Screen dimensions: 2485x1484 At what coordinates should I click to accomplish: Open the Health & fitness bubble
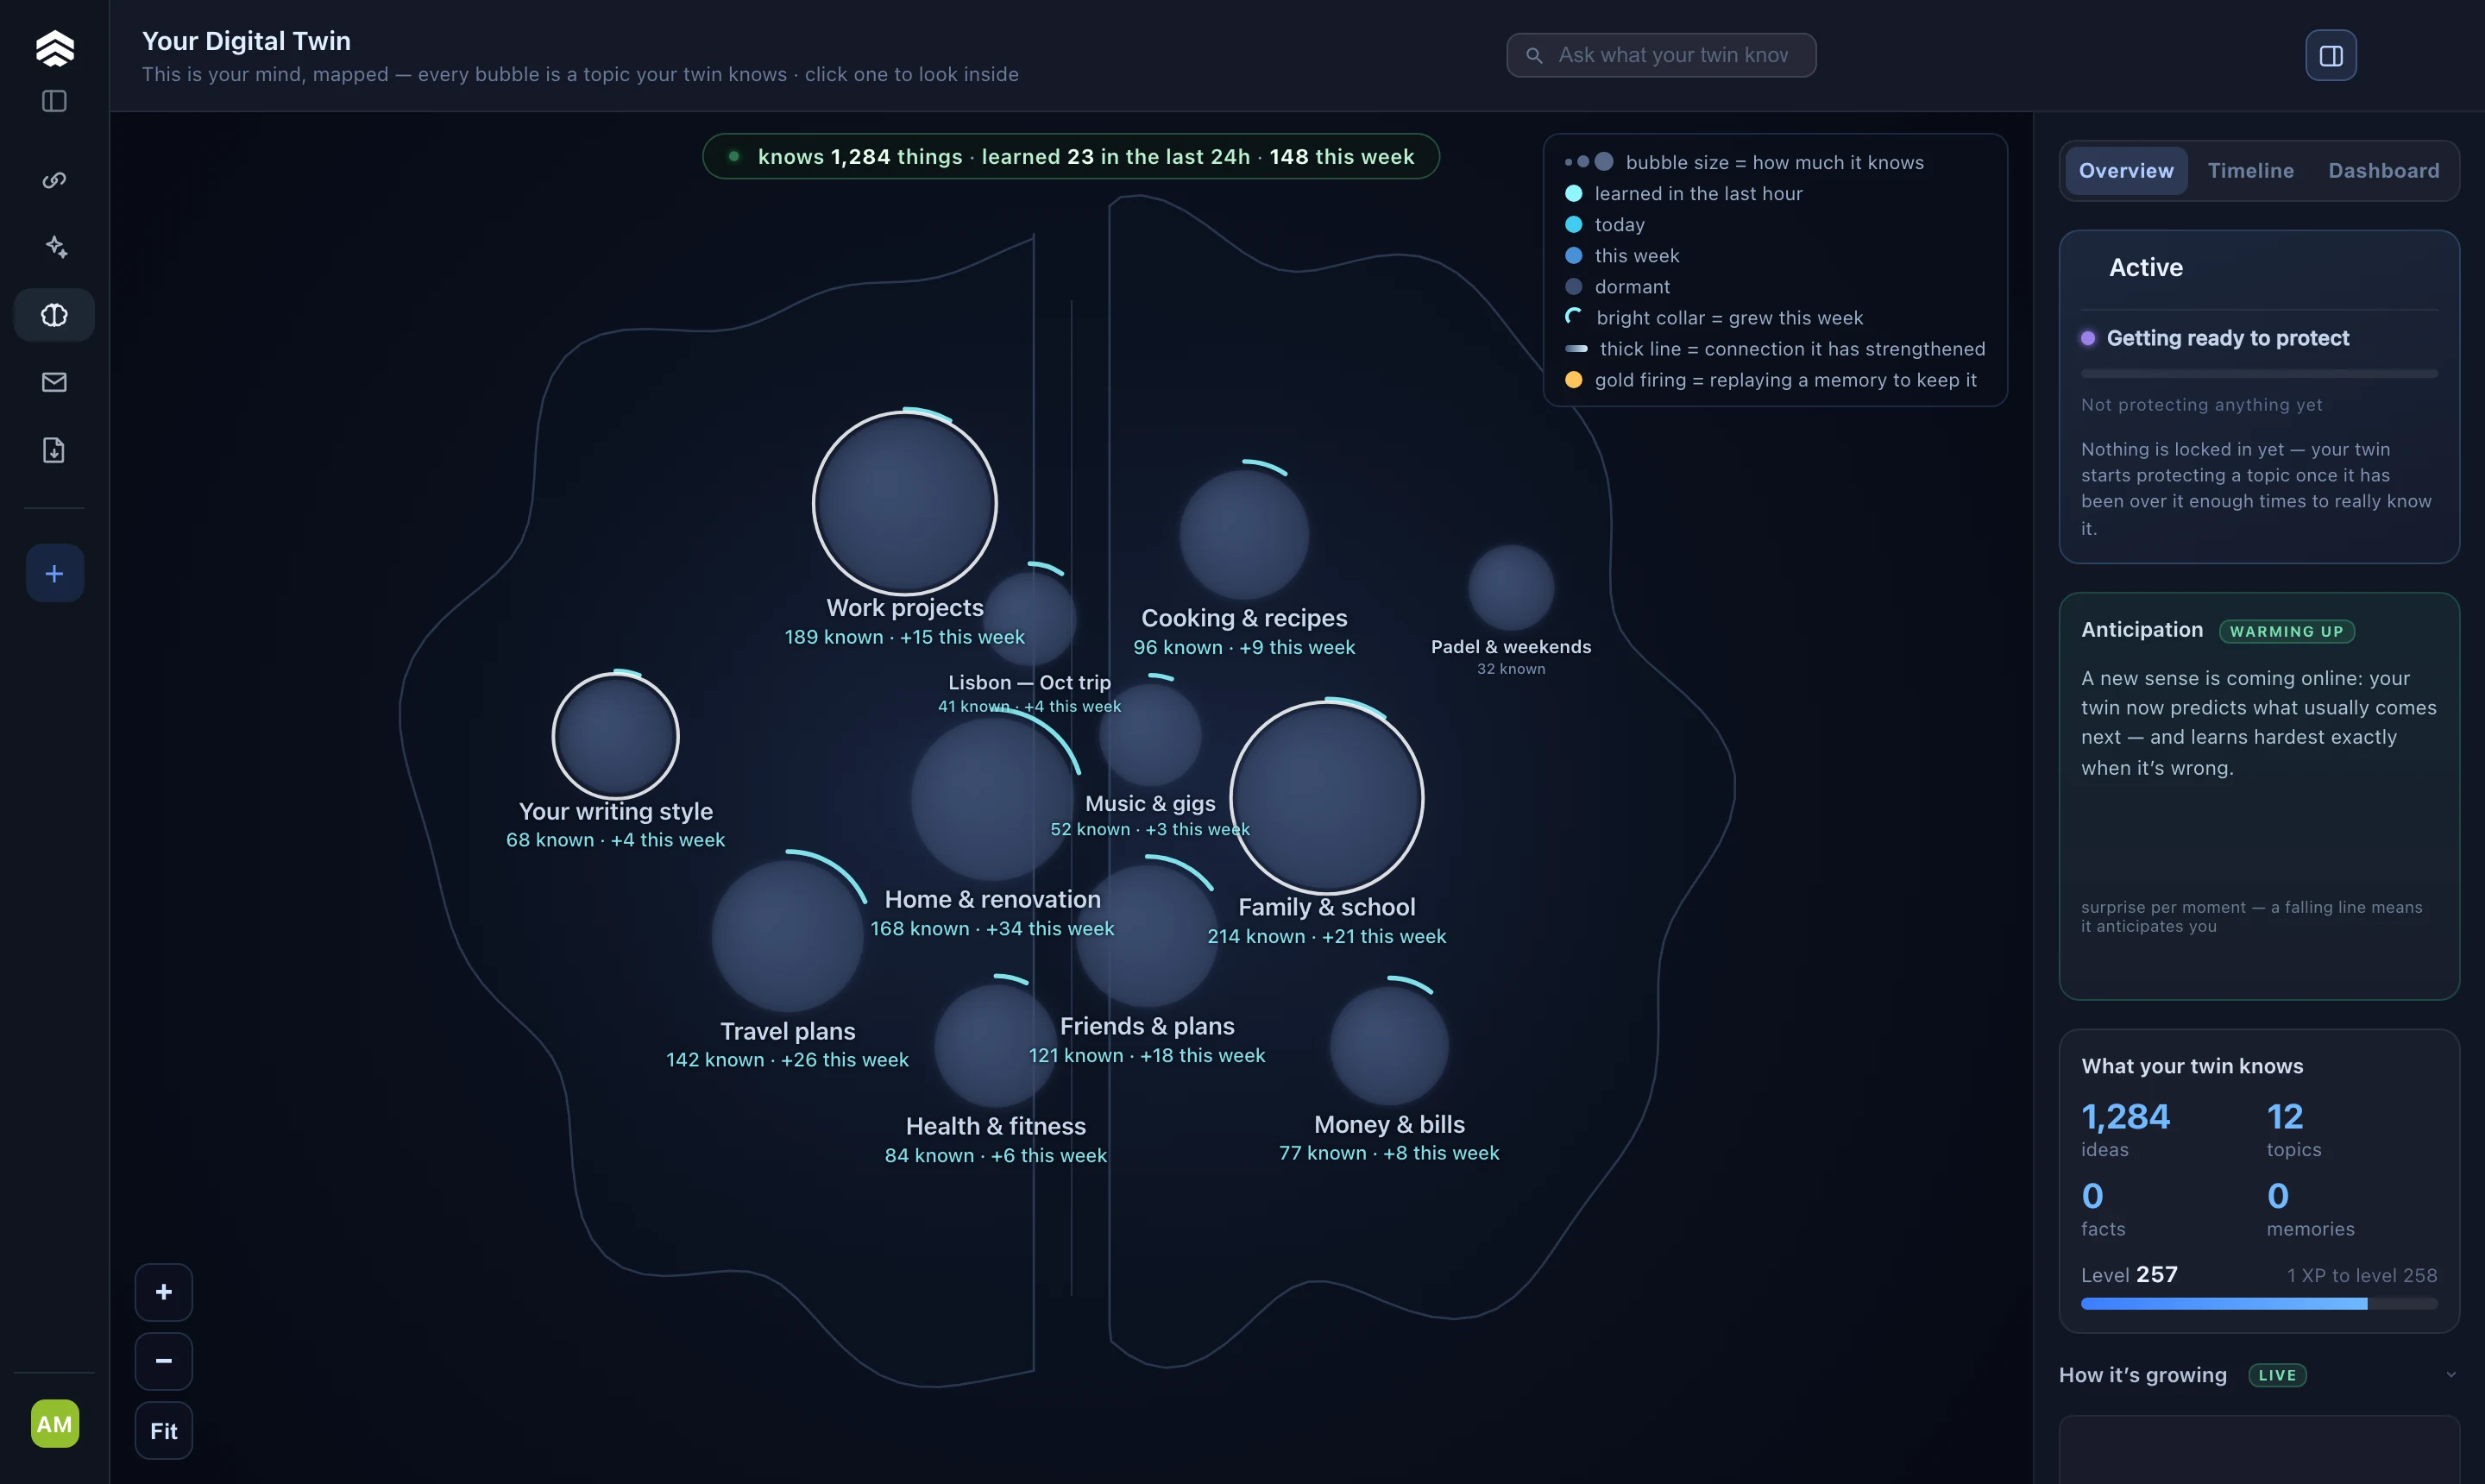tap(995, 1046)
